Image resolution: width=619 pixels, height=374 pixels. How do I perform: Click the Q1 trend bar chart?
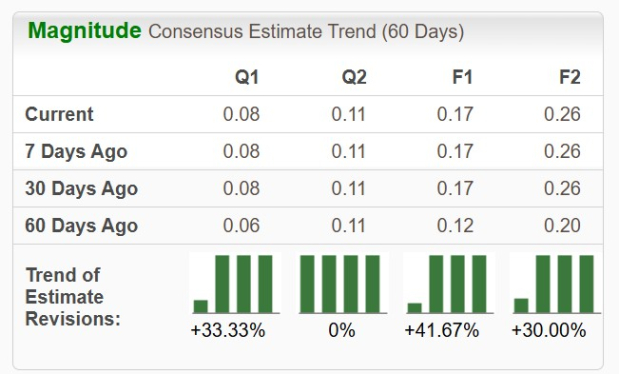(236, 283)
